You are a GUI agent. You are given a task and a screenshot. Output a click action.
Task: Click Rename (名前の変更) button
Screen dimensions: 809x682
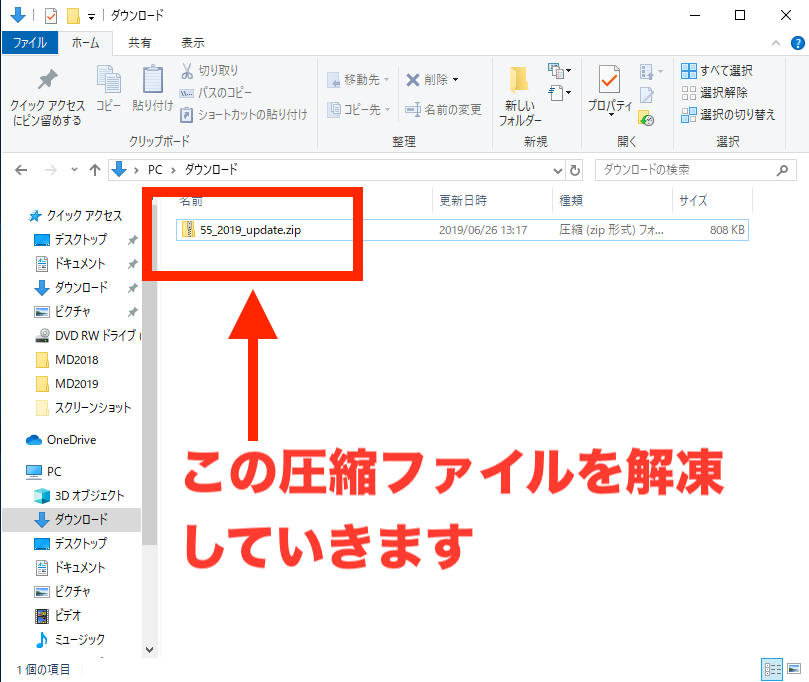click(444, 109)
